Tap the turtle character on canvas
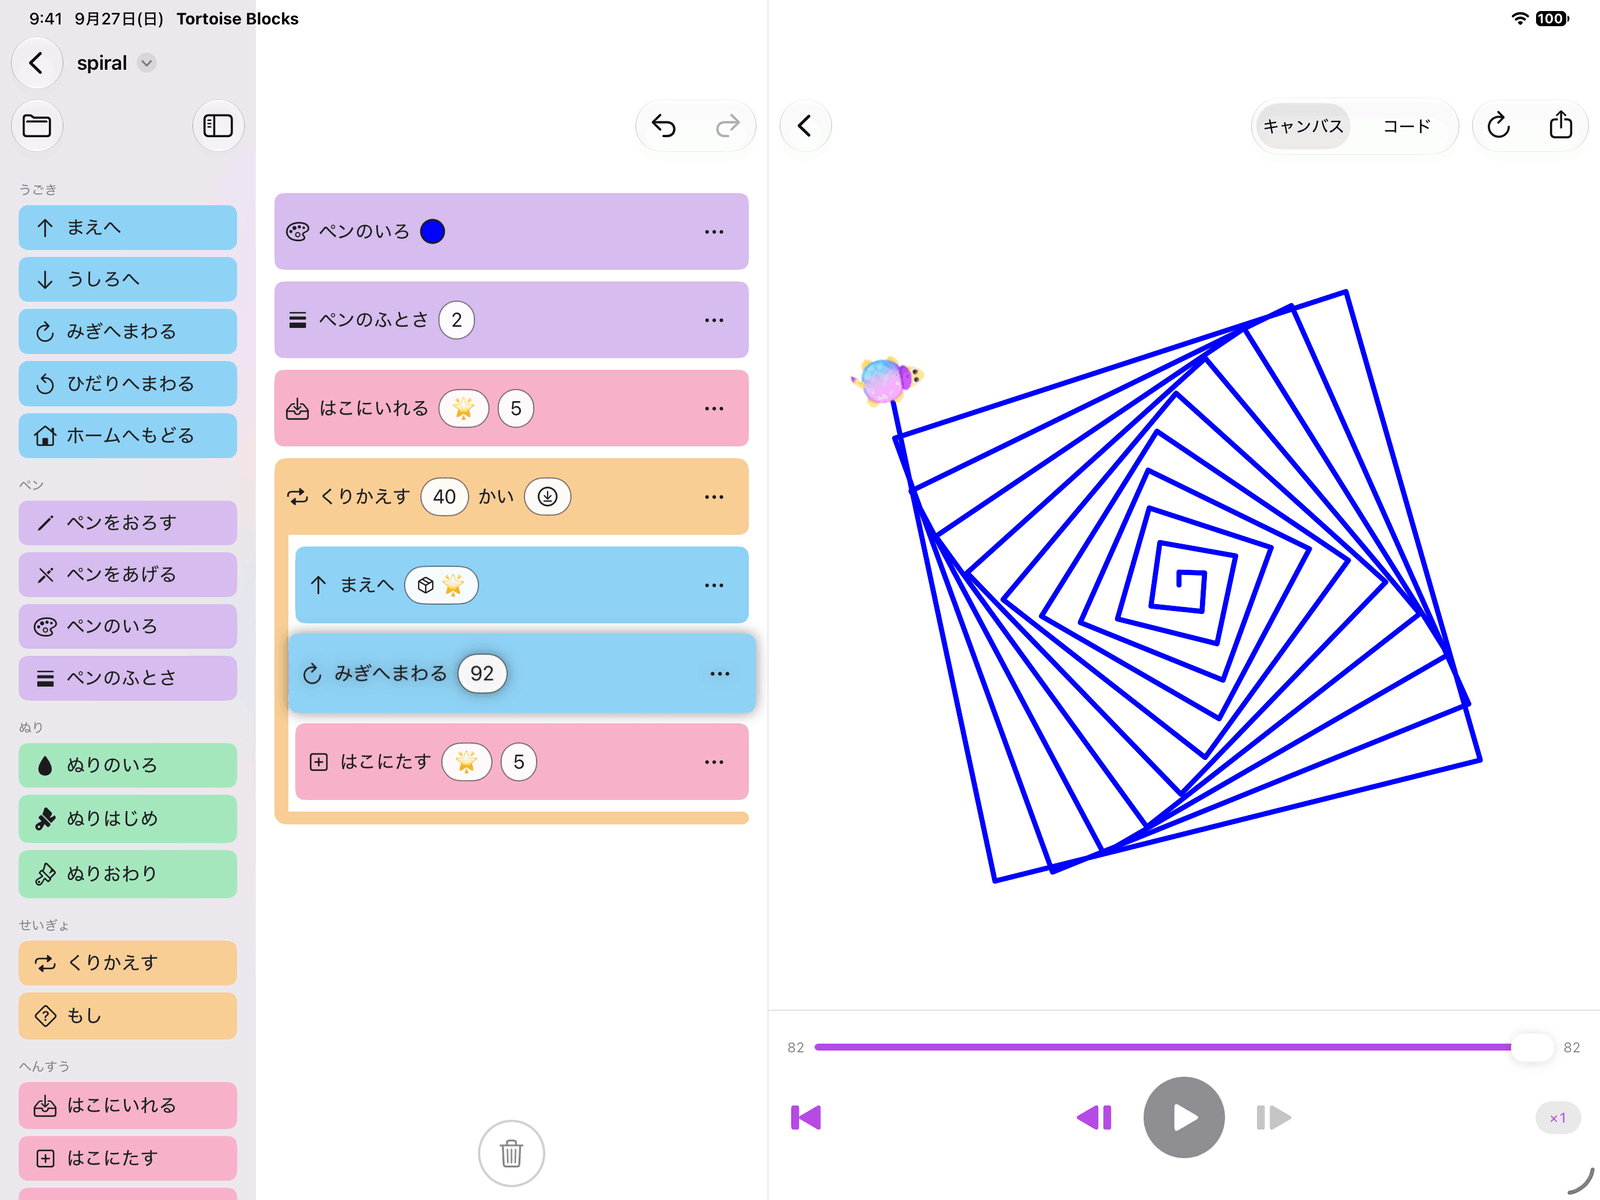This screenshot has width=1600, height=1200. (886, 380)
